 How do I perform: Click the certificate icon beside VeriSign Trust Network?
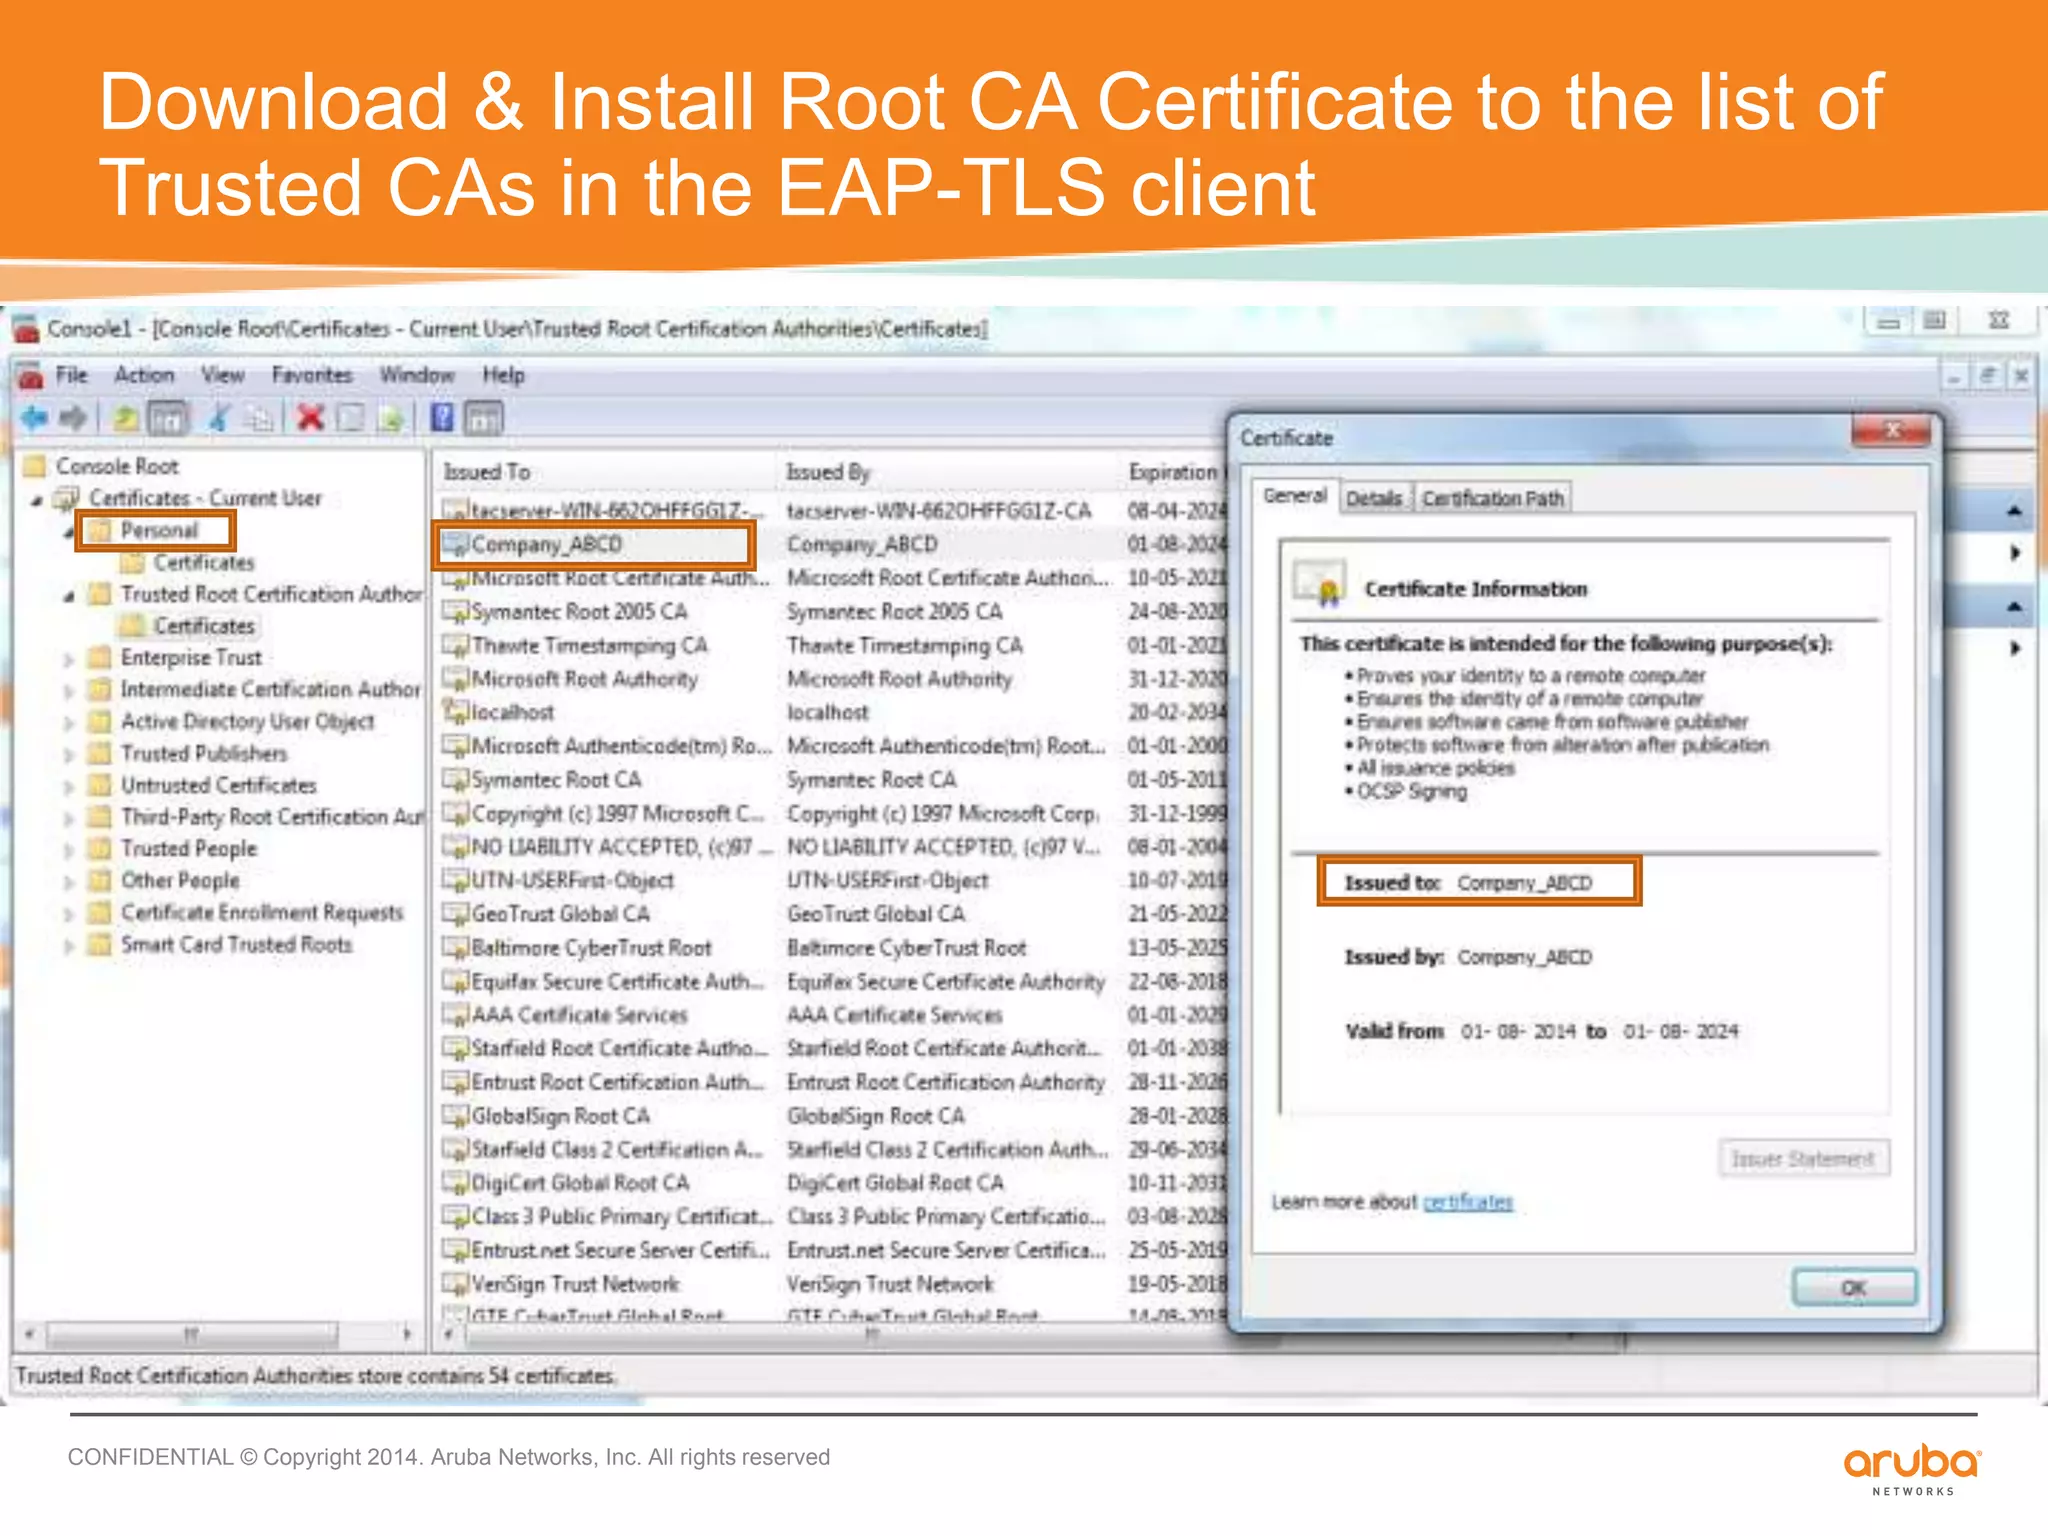pyautogui.click(x=456, y=1284)
